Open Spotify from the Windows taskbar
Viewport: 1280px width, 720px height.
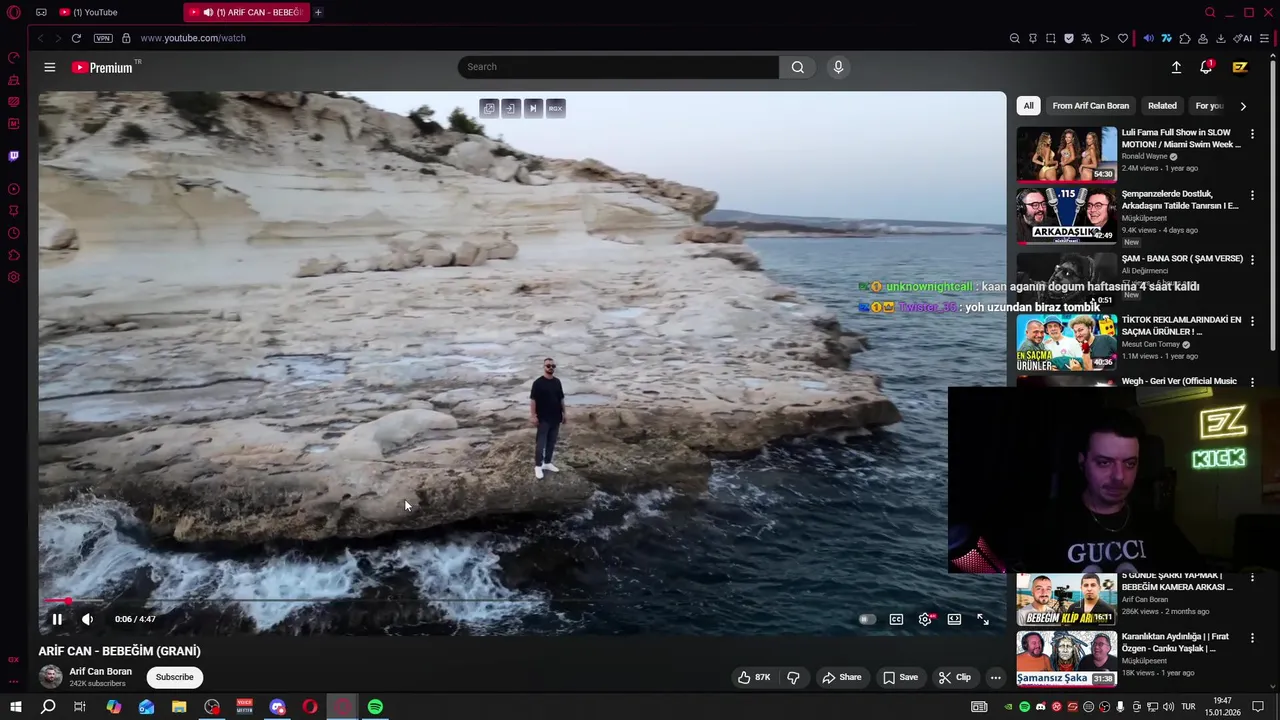375,707
